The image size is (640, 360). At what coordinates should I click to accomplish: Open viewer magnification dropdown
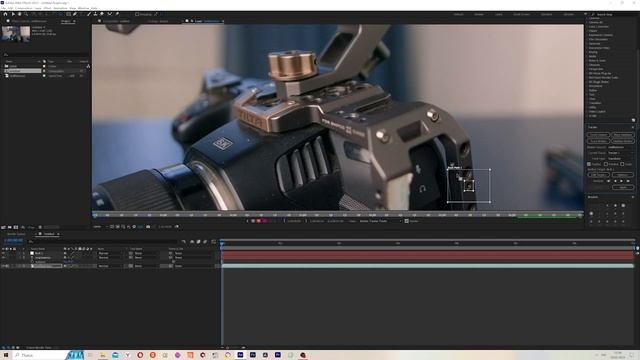click(x=100, y=227)
